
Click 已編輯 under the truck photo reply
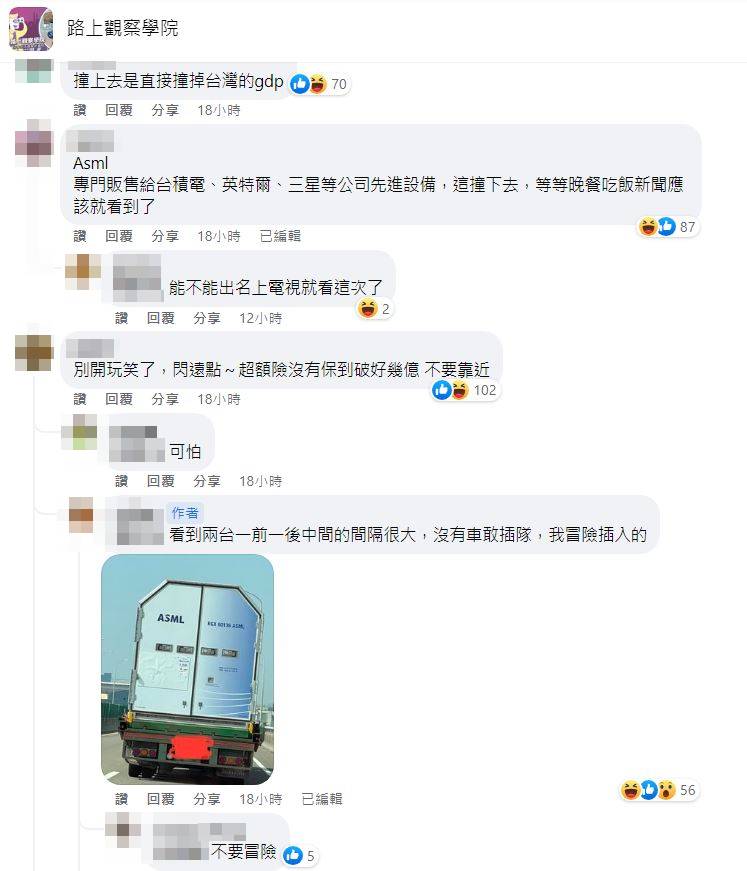(x=322, y=799)
